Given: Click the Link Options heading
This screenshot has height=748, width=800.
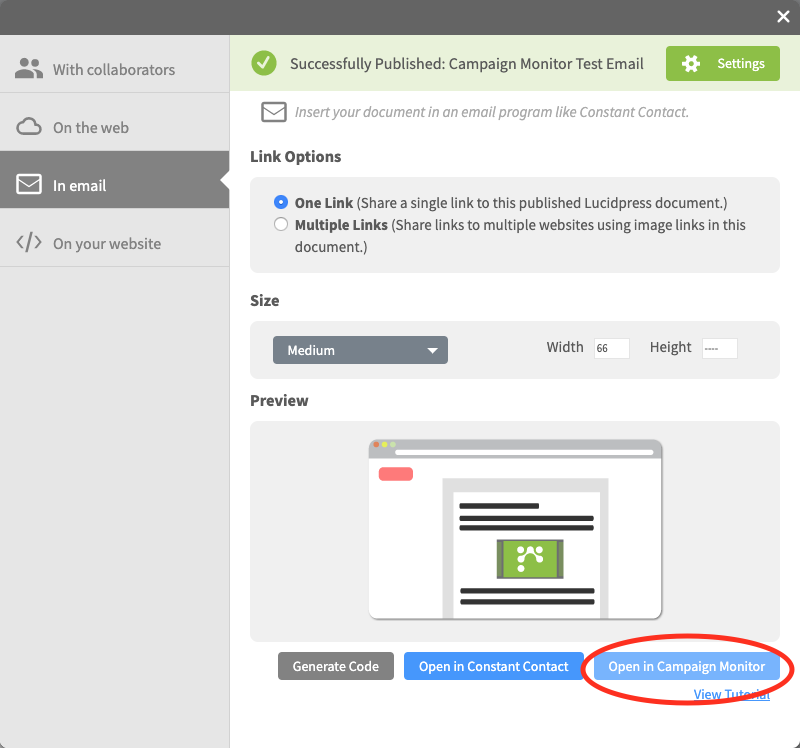Looking at the screenshot, I should click(295, 156).
